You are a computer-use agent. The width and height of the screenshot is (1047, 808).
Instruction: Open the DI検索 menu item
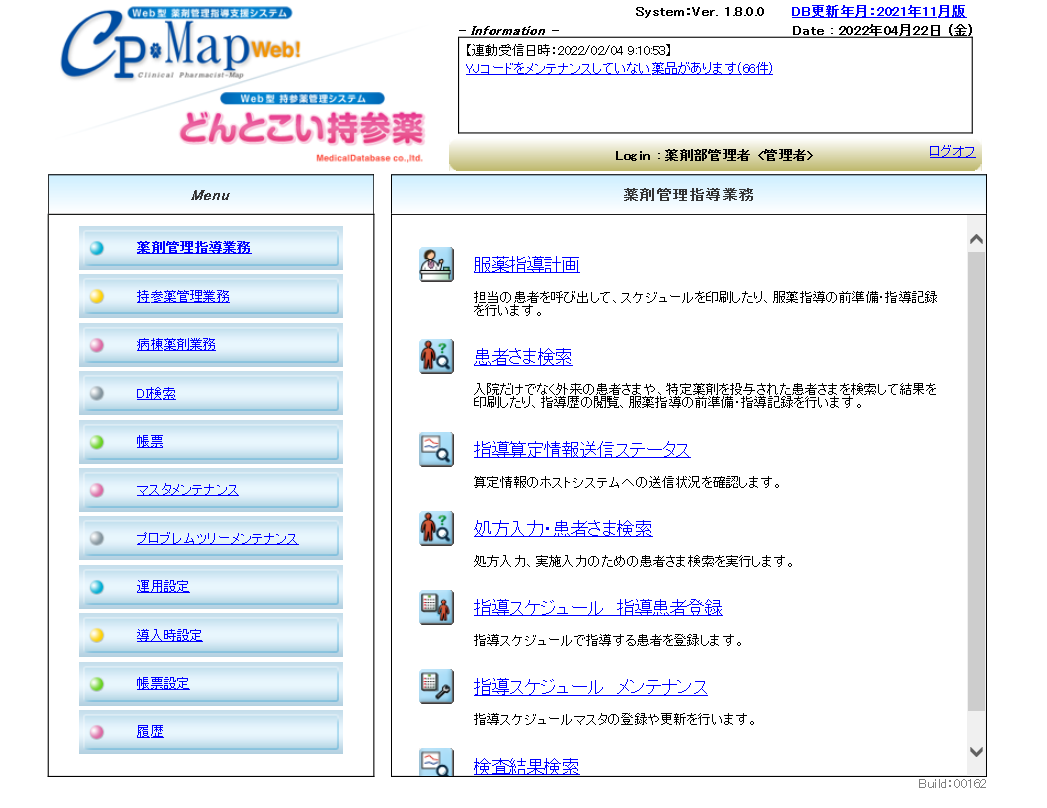[156, 394]
